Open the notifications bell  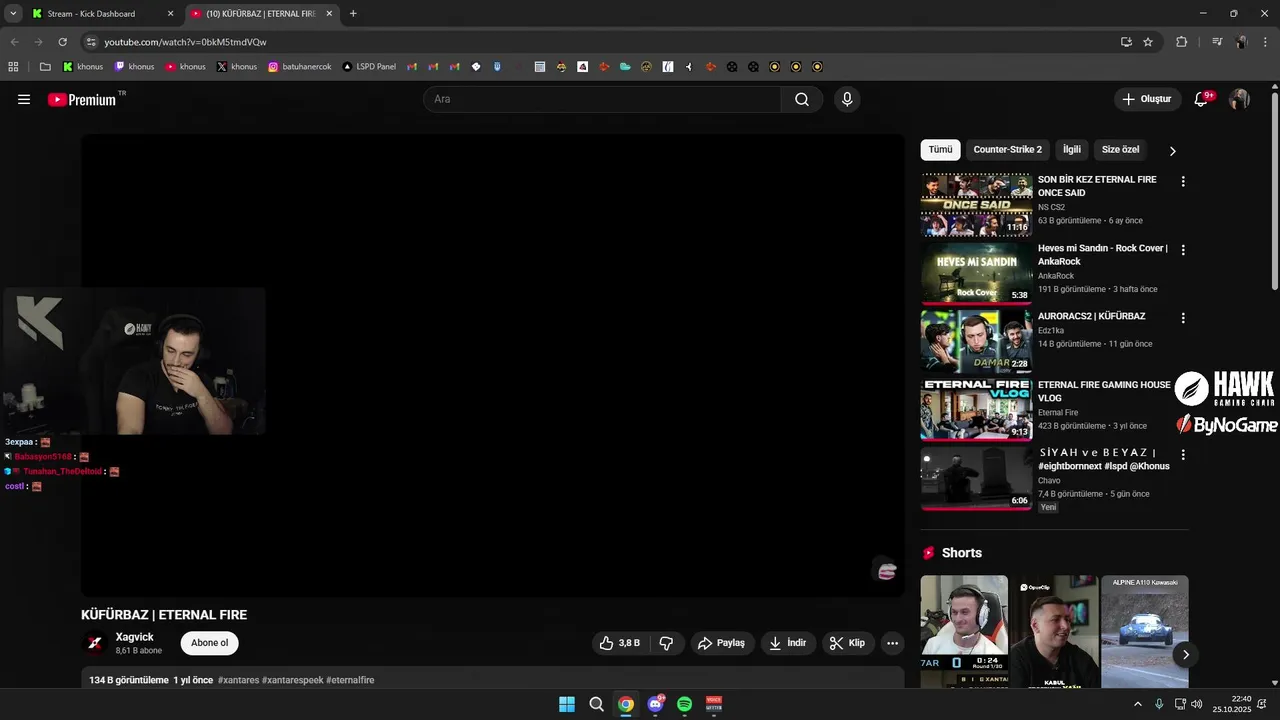coord(1202,99)
